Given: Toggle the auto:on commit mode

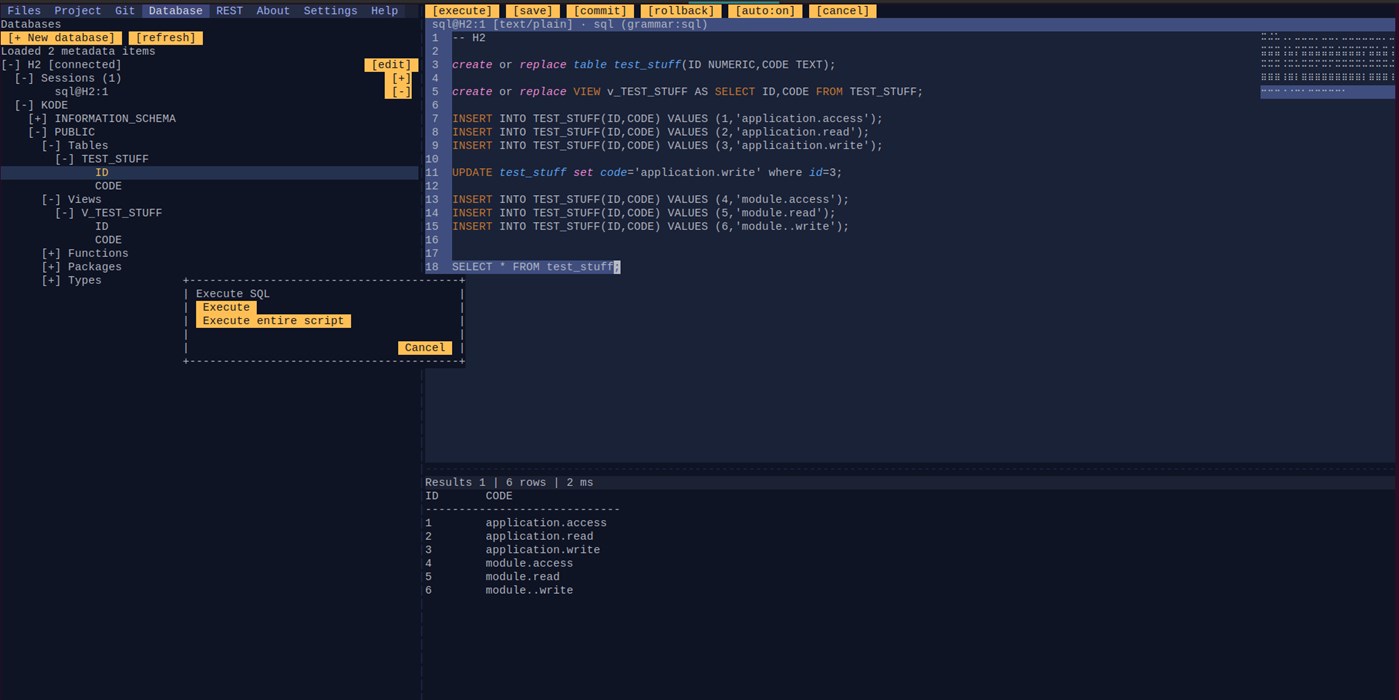Looking at the screenshot, I should pyautogui.click(x=765, y=11).
